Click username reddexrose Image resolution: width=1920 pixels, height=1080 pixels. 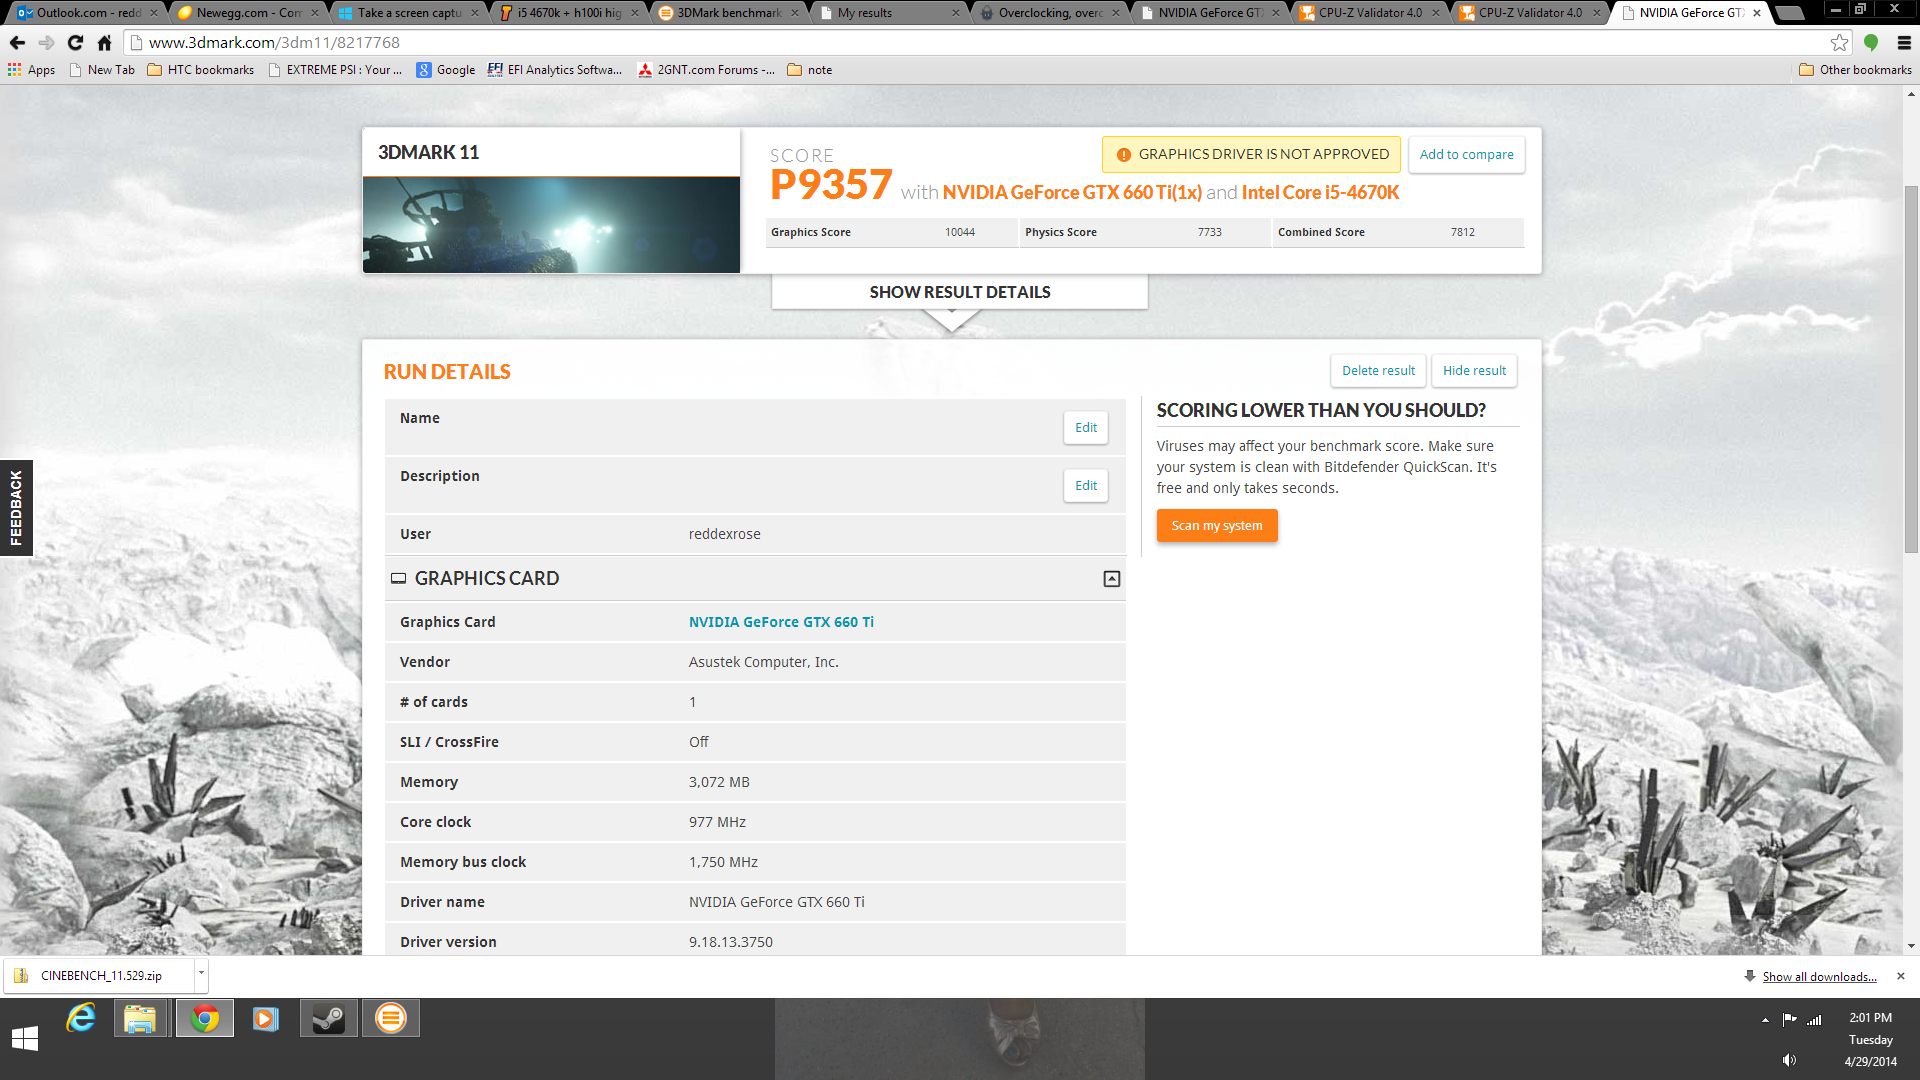[x=724, y=534]
